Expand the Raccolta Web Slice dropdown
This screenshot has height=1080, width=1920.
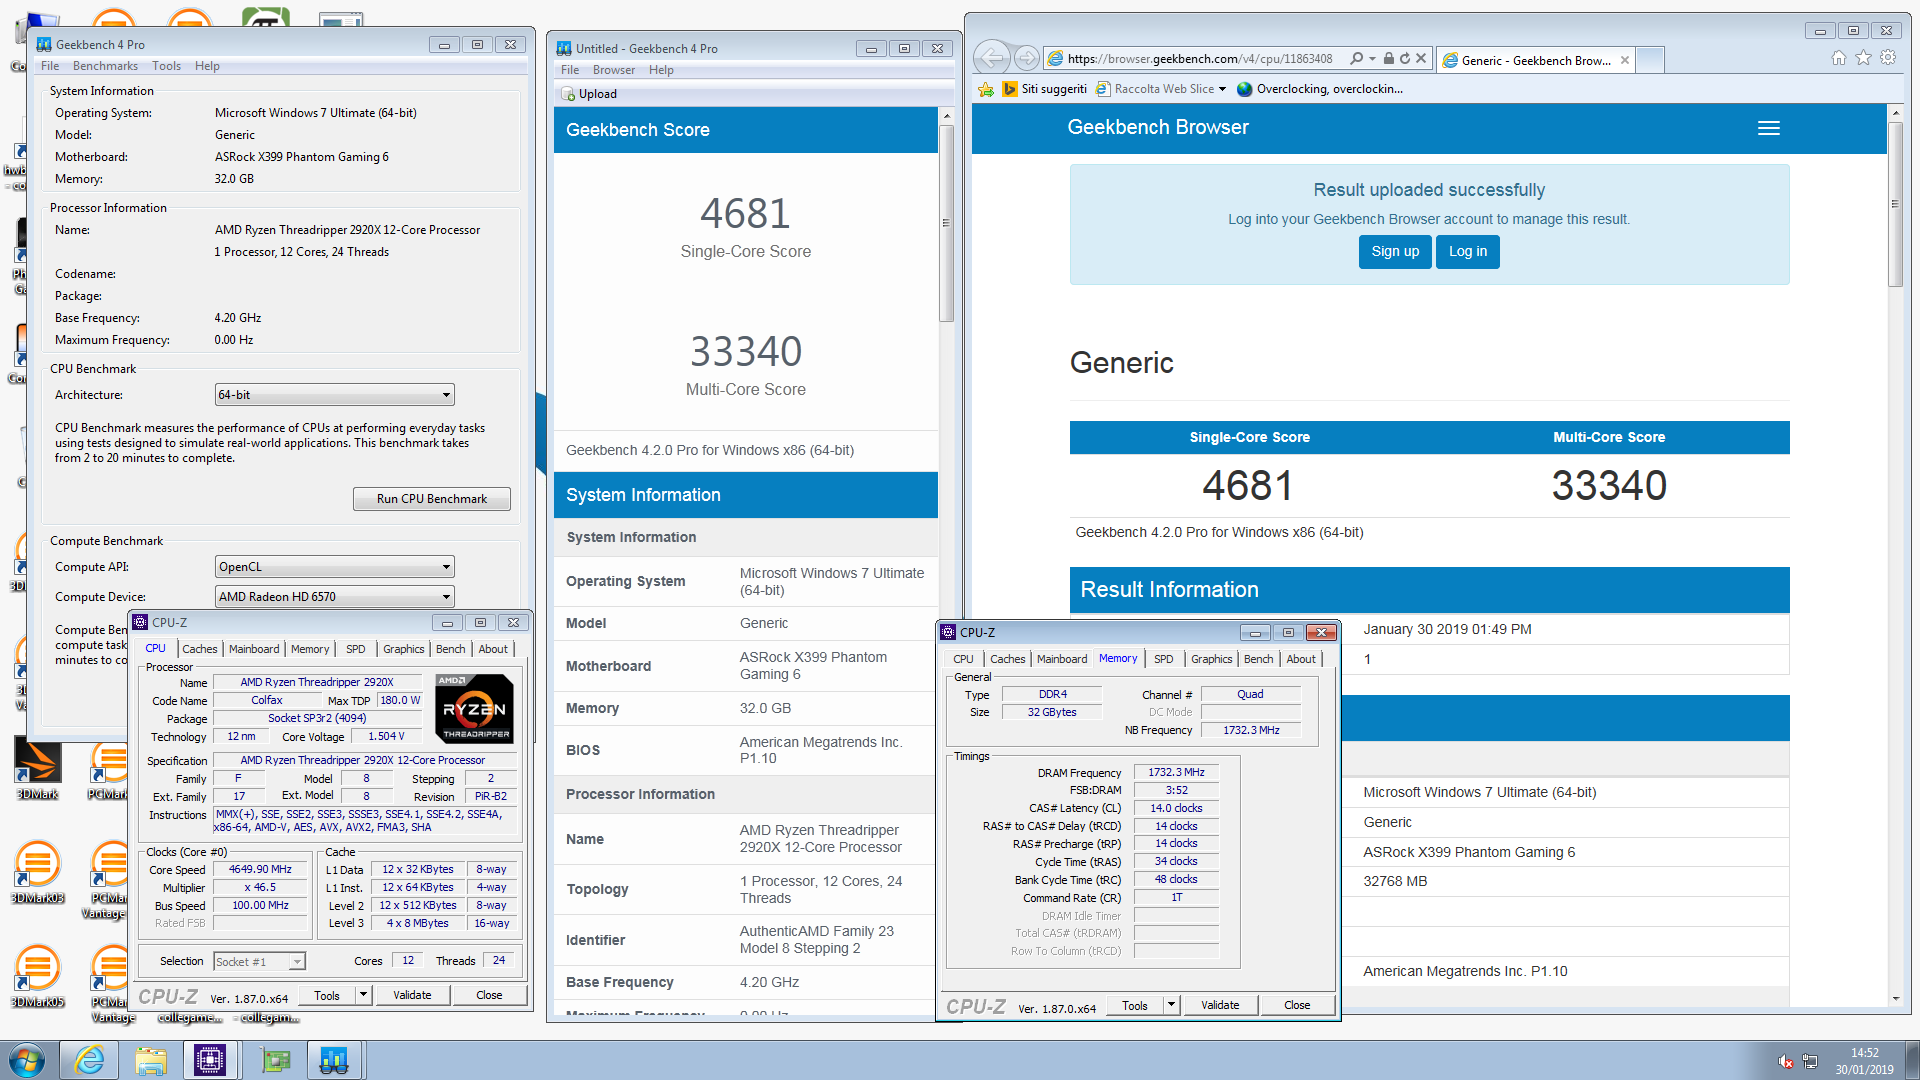tap(1222, 89)
